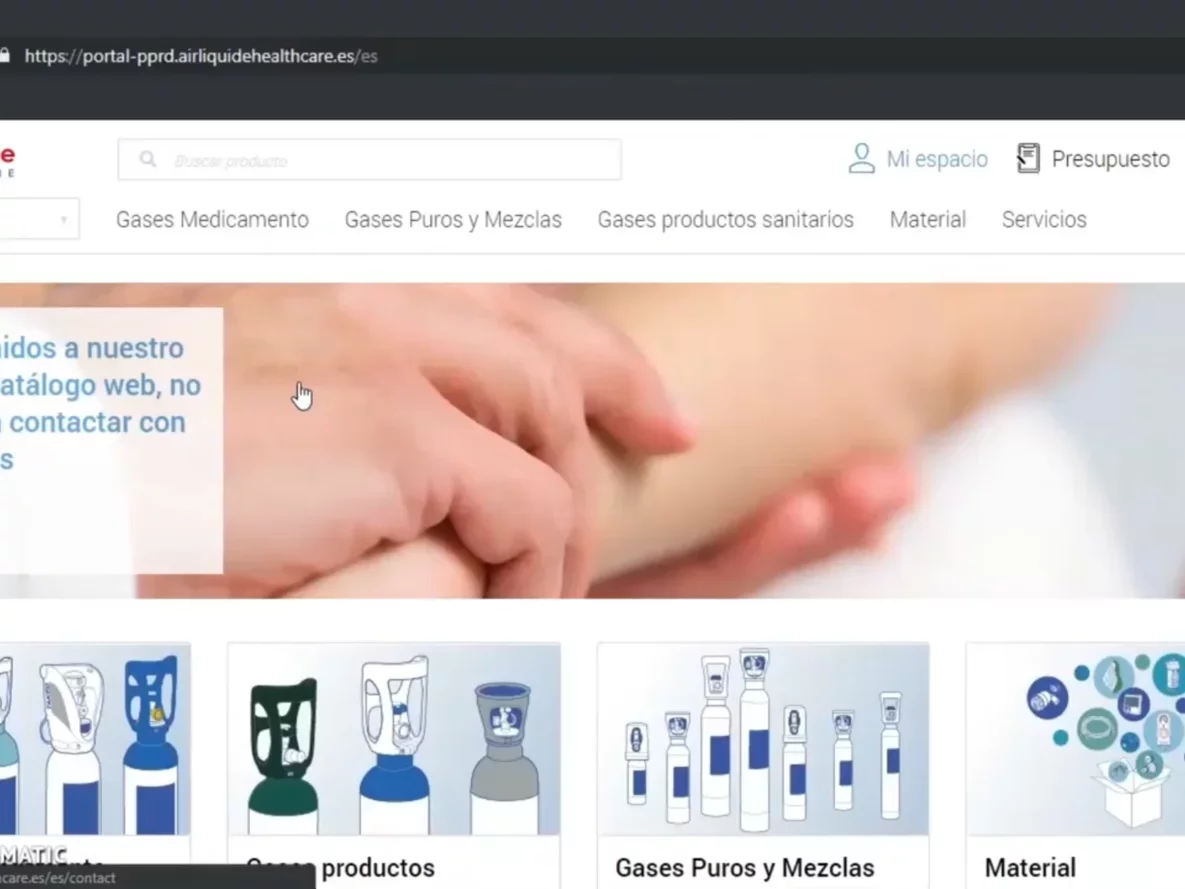The image size is (1185, 889).
Task: Click the hero banner image of hands
Action: coord(700,440)
